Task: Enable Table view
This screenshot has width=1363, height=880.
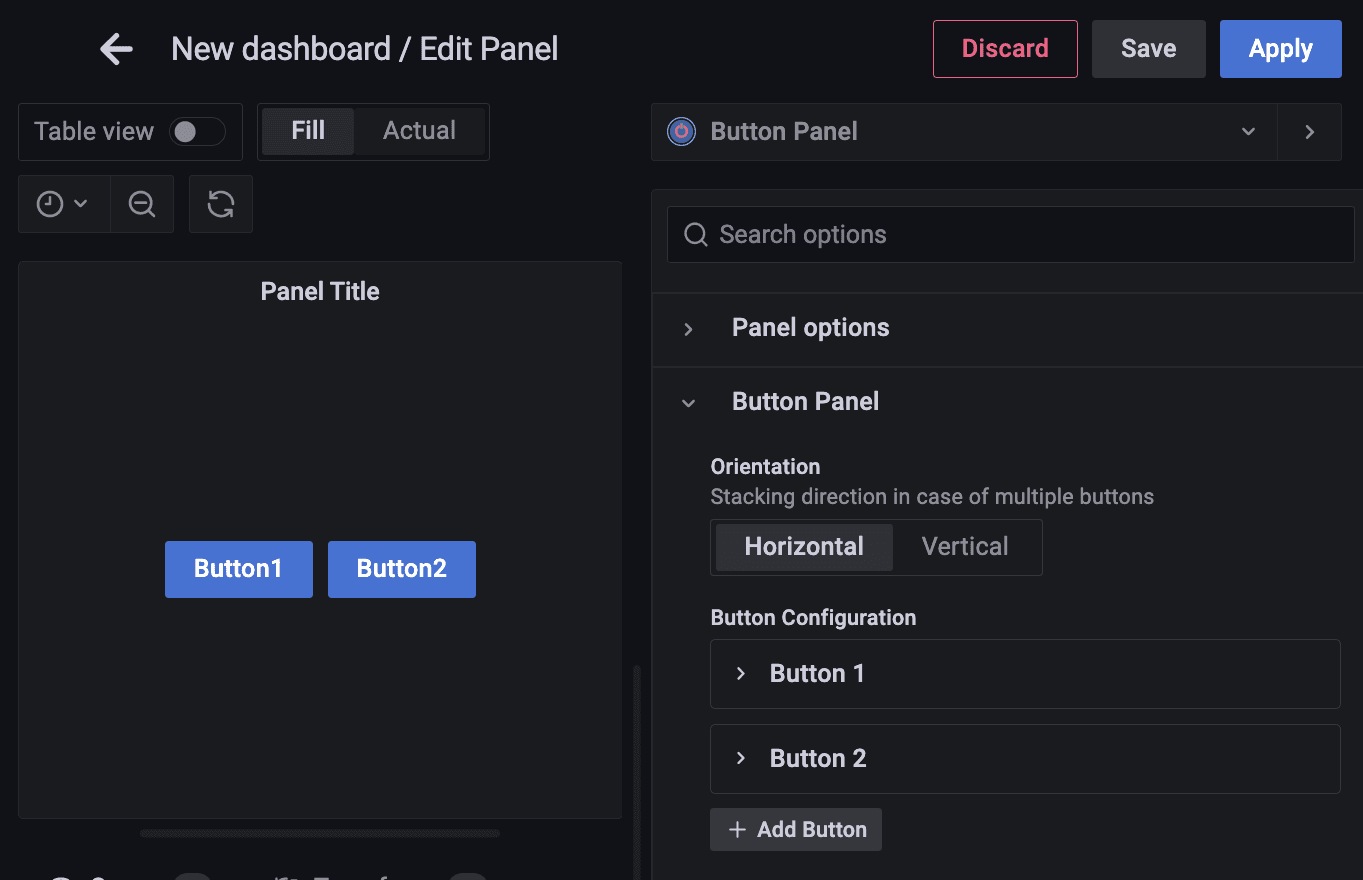Action: pos(197,131)
